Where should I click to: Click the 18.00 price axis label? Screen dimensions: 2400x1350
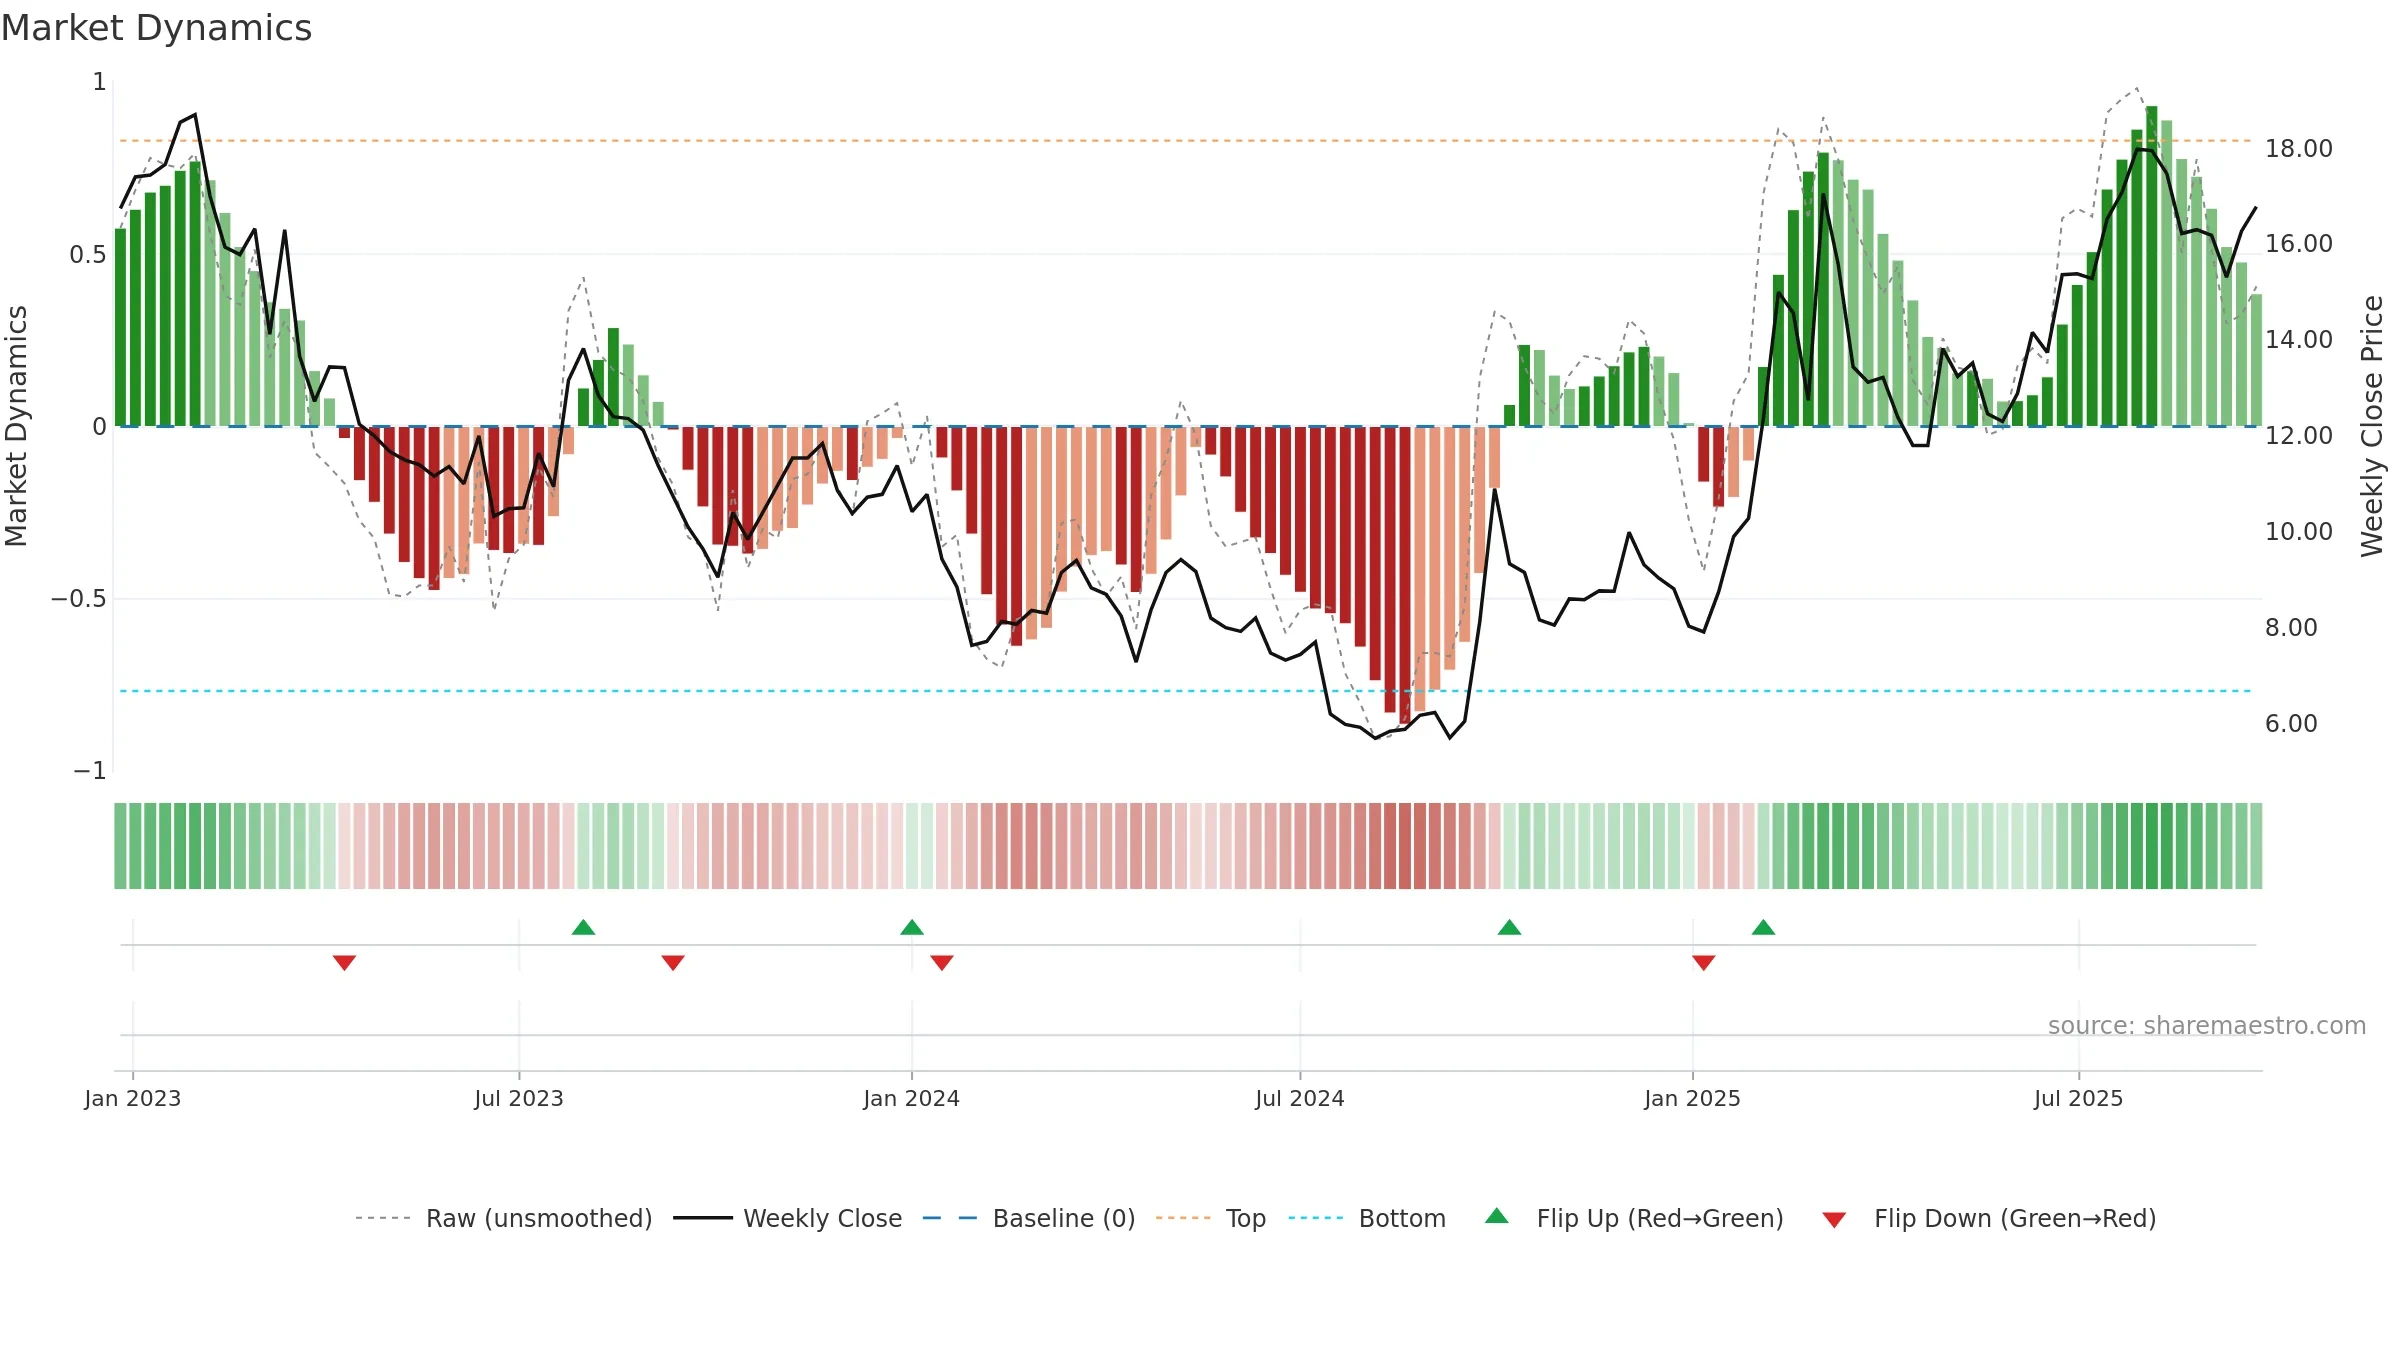(x=2299, y=148)
